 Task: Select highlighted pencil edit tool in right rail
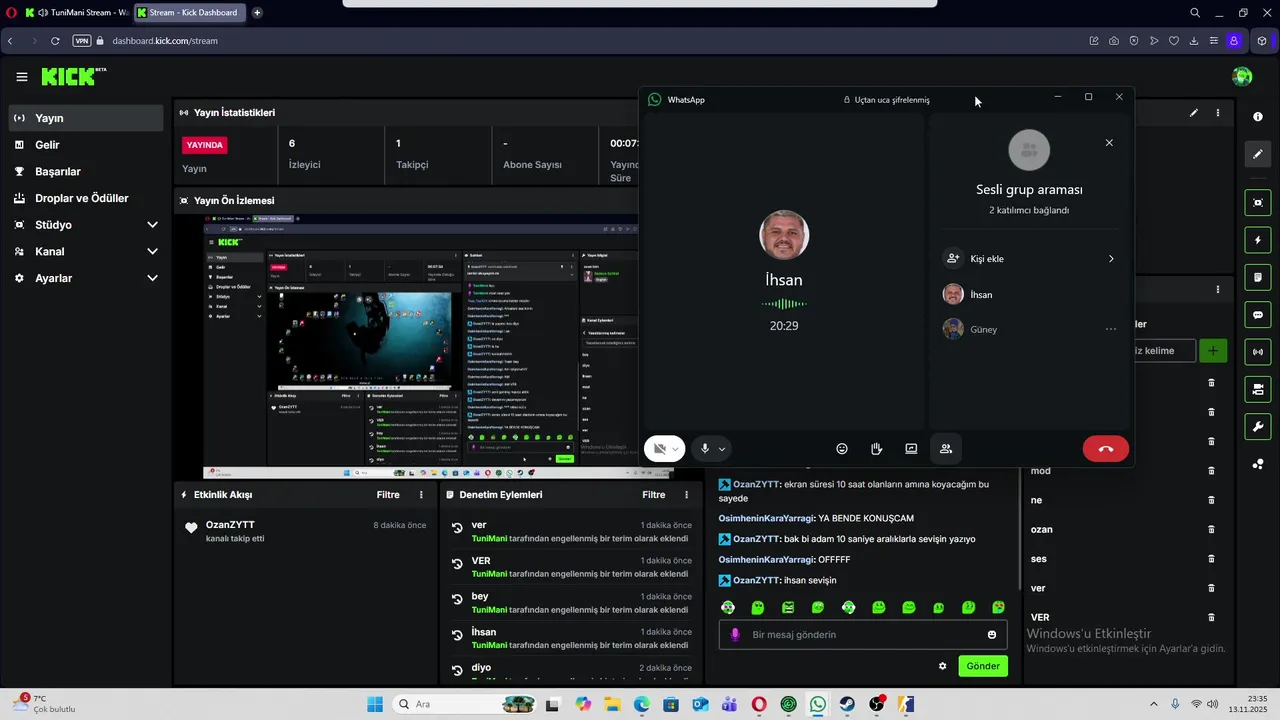click(x=1258, y=154)
